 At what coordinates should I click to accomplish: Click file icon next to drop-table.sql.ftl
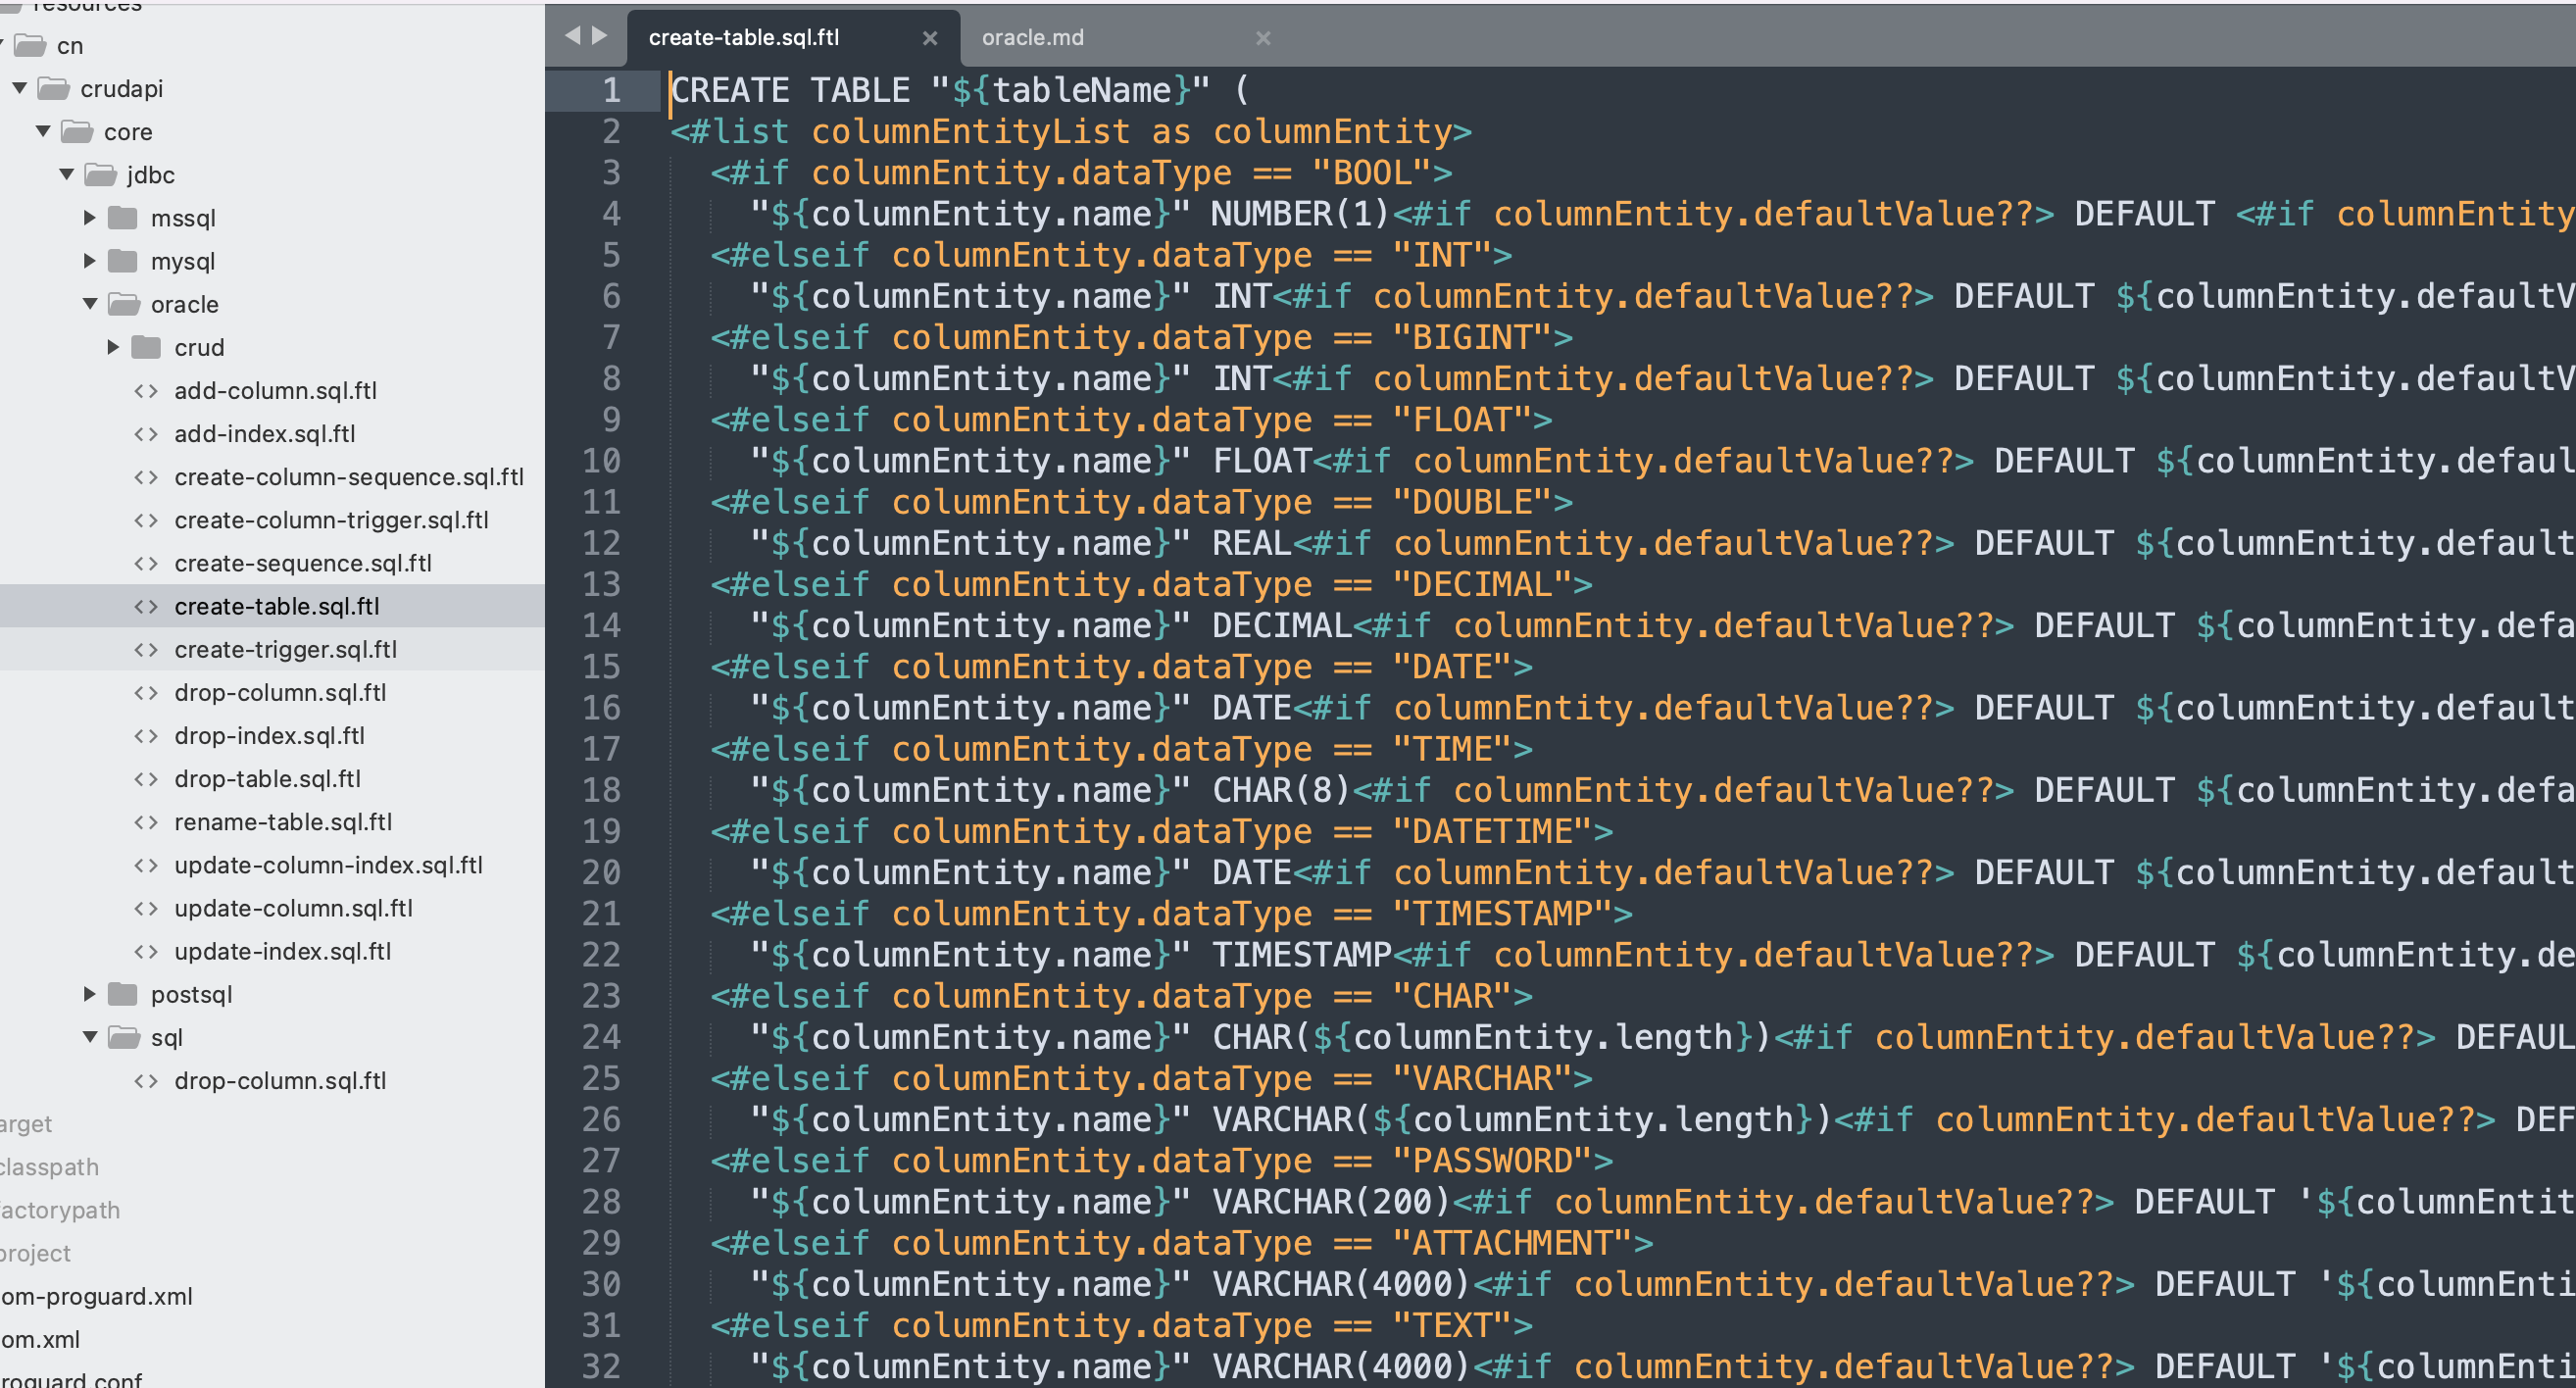click(x=146, y=779)
